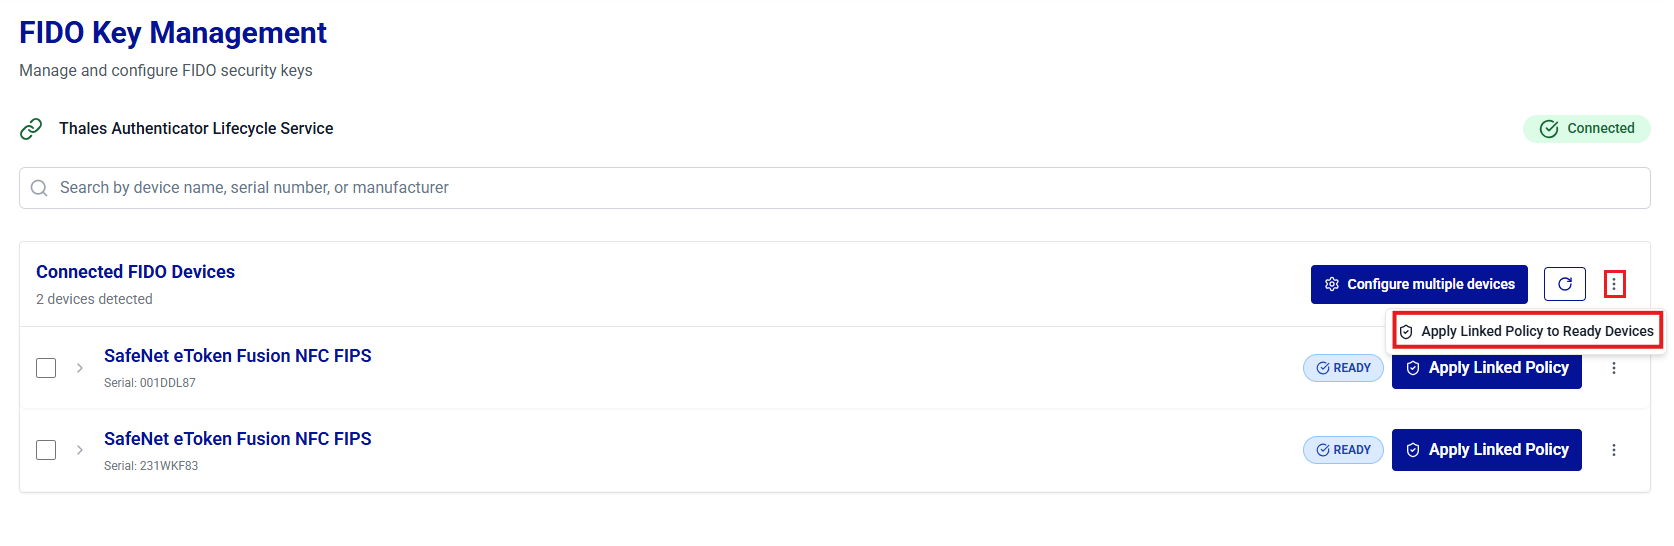The width and height of the screenshot is (1674, 546).
Task: Open kebab menu for device serial 231WKF83
Action: tap(1613, 450)
